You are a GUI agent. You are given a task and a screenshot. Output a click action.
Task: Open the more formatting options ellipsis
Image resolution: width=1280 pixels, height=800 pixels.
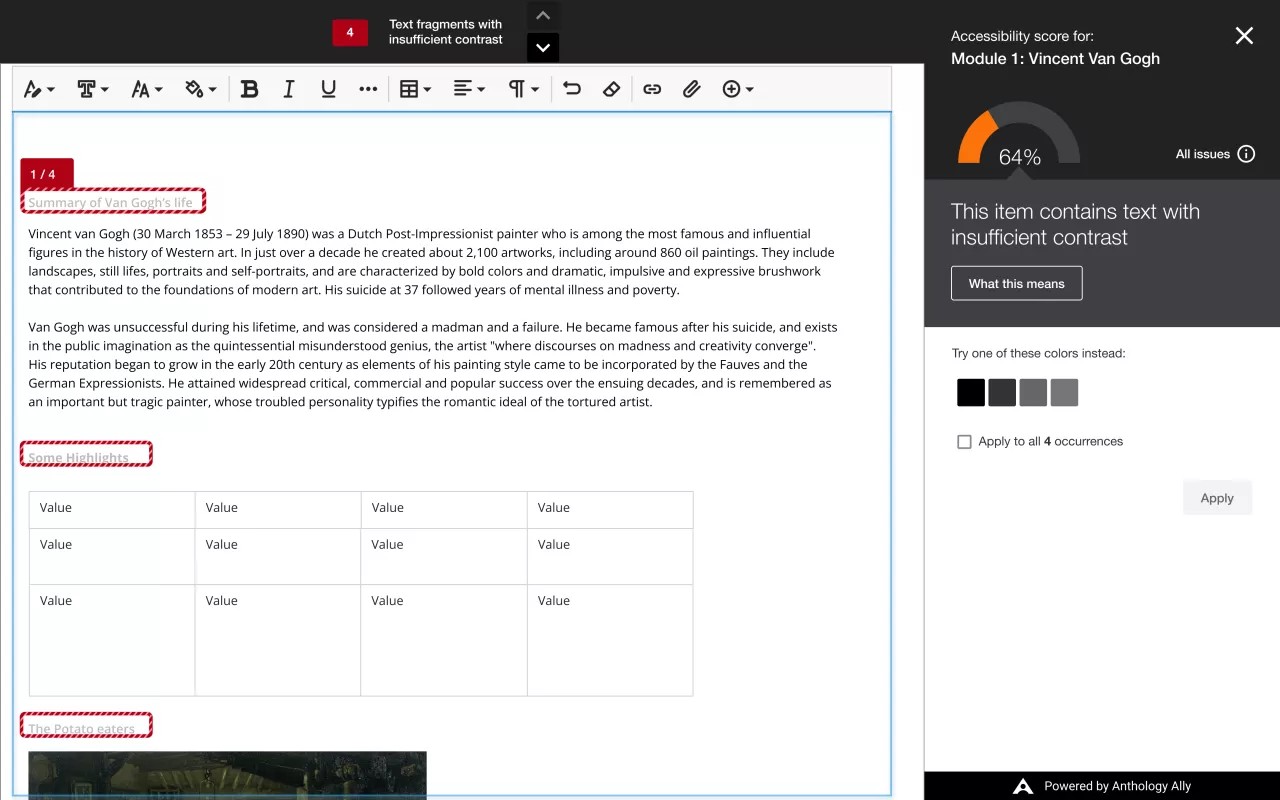click(368, 89)
